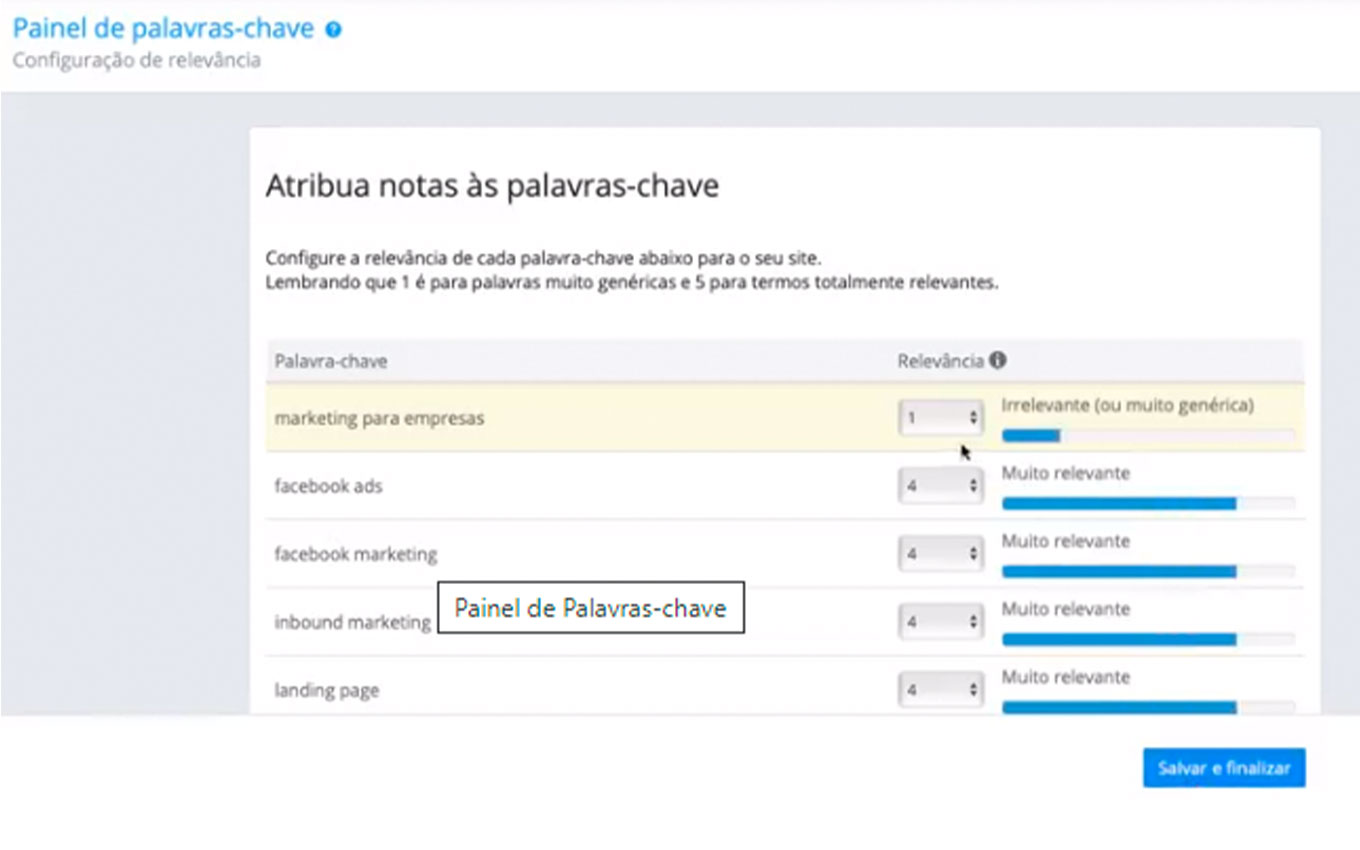Click relevance bar for marketing para empresas
The height and width of the screenshot is (850, 1360).
[1148, 435]
